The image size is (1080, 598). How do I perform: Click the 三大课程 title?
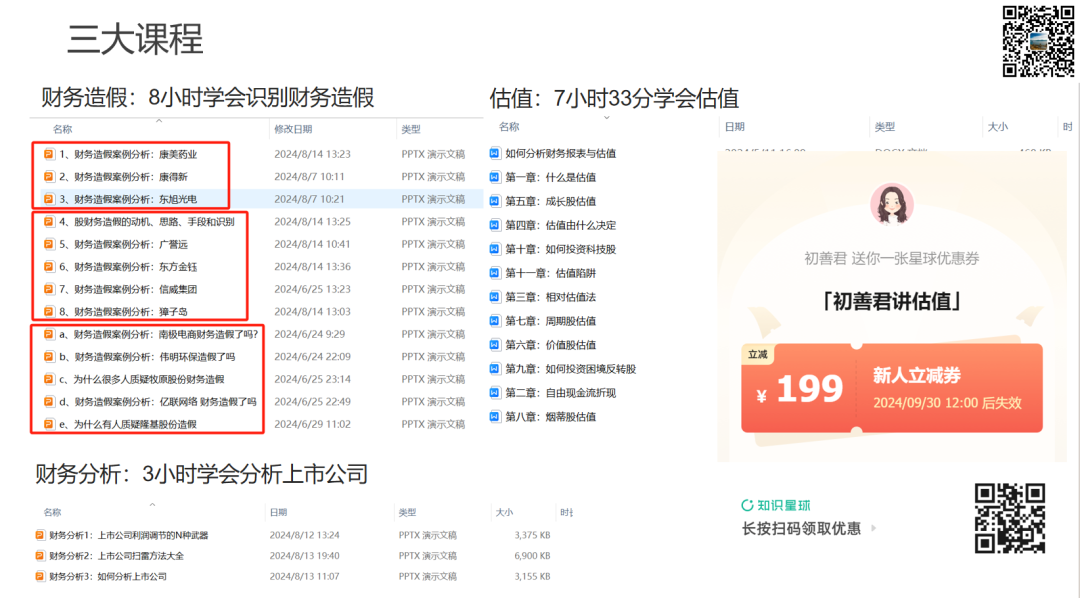pyautogui.click(x=136, y=39)
